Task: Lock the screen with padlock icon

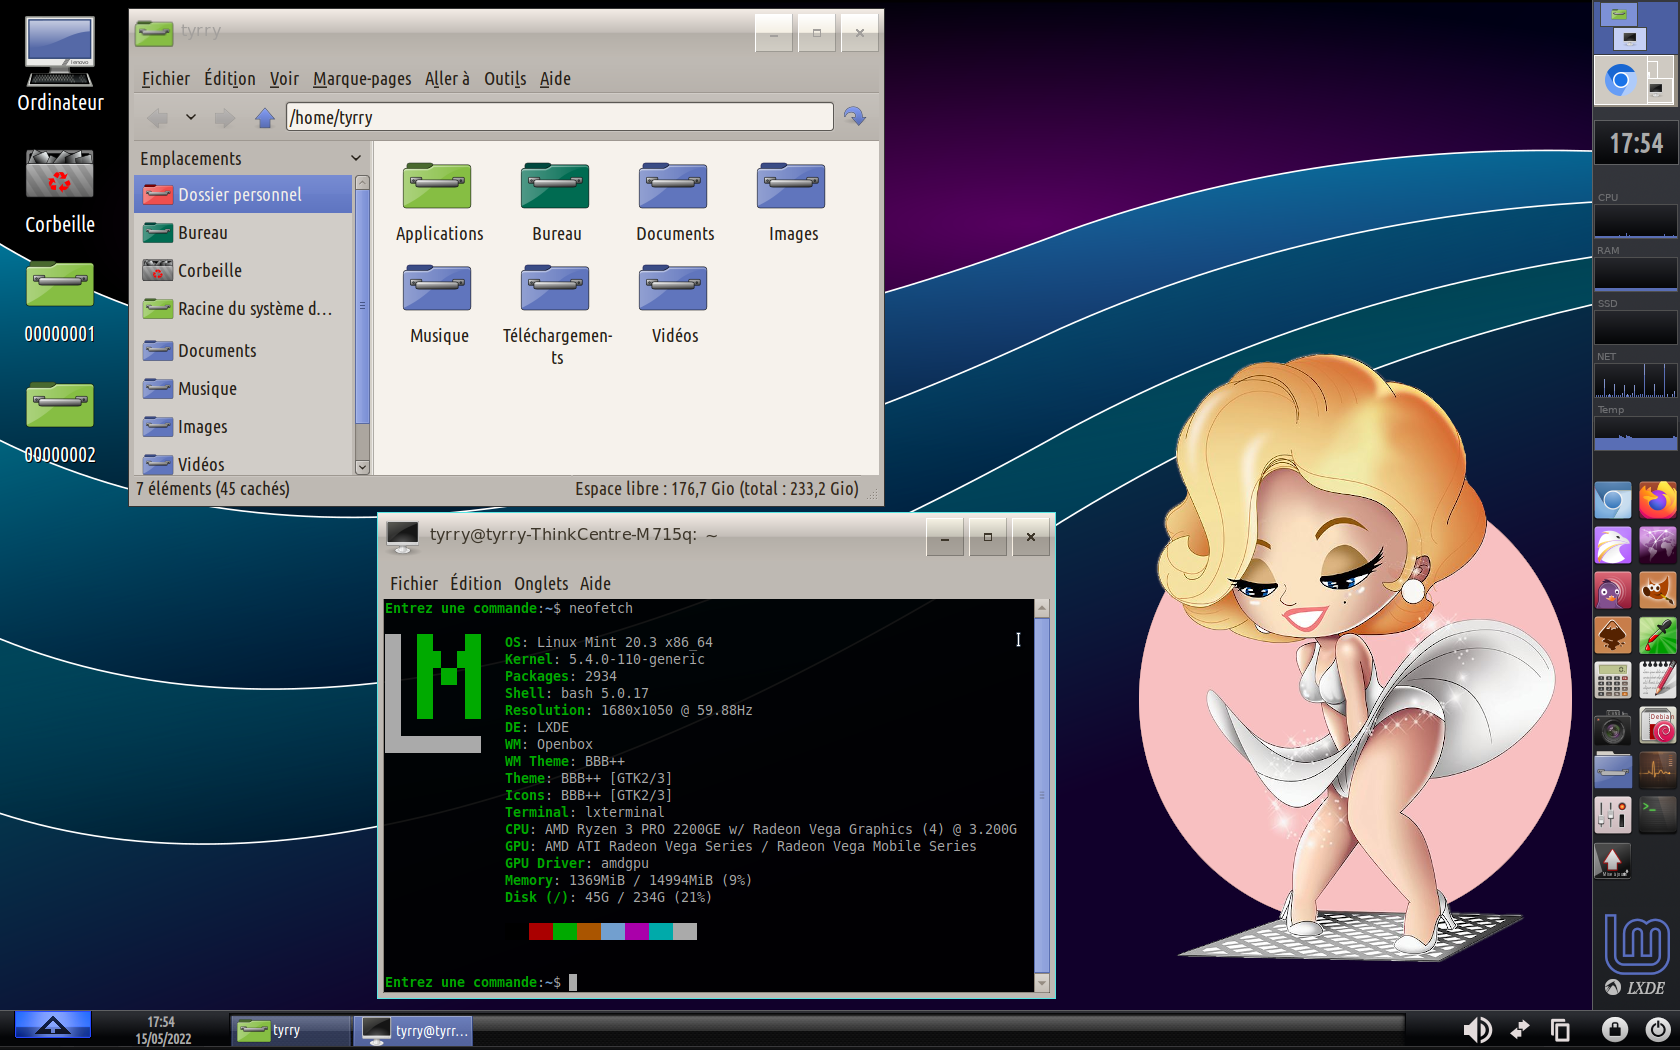Action: pos(1615,1029)
